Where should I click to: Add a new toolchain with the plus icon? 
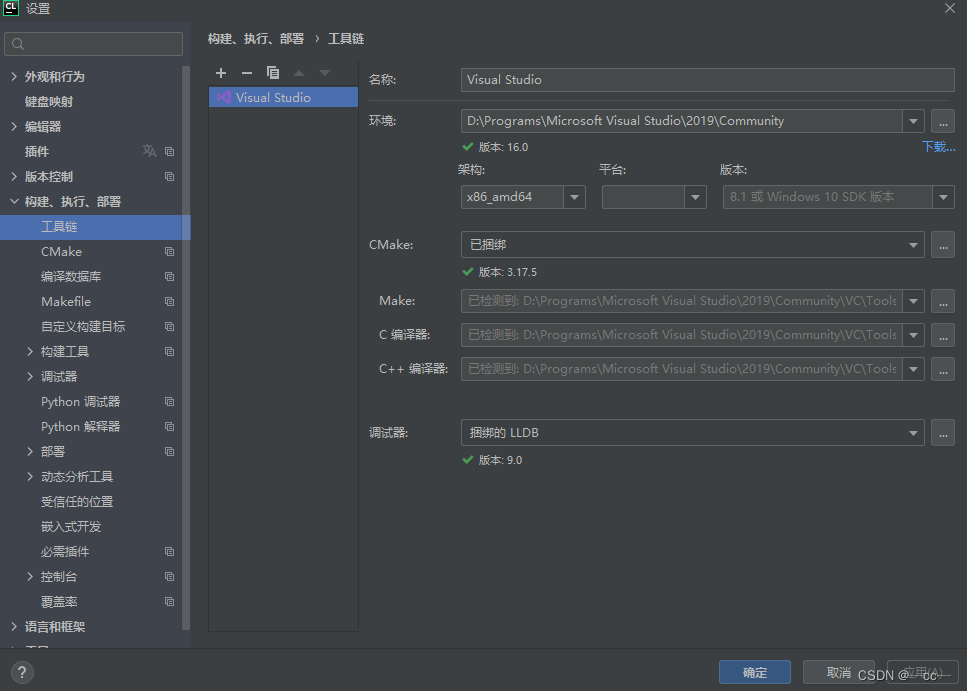[221, 72]
